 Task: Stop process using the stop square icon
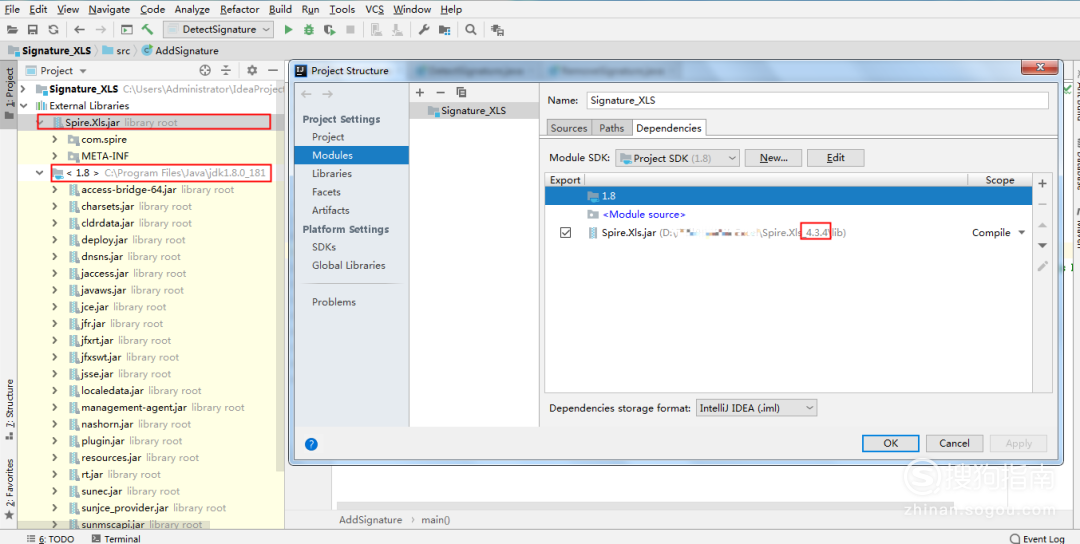(x=351, y=30)
